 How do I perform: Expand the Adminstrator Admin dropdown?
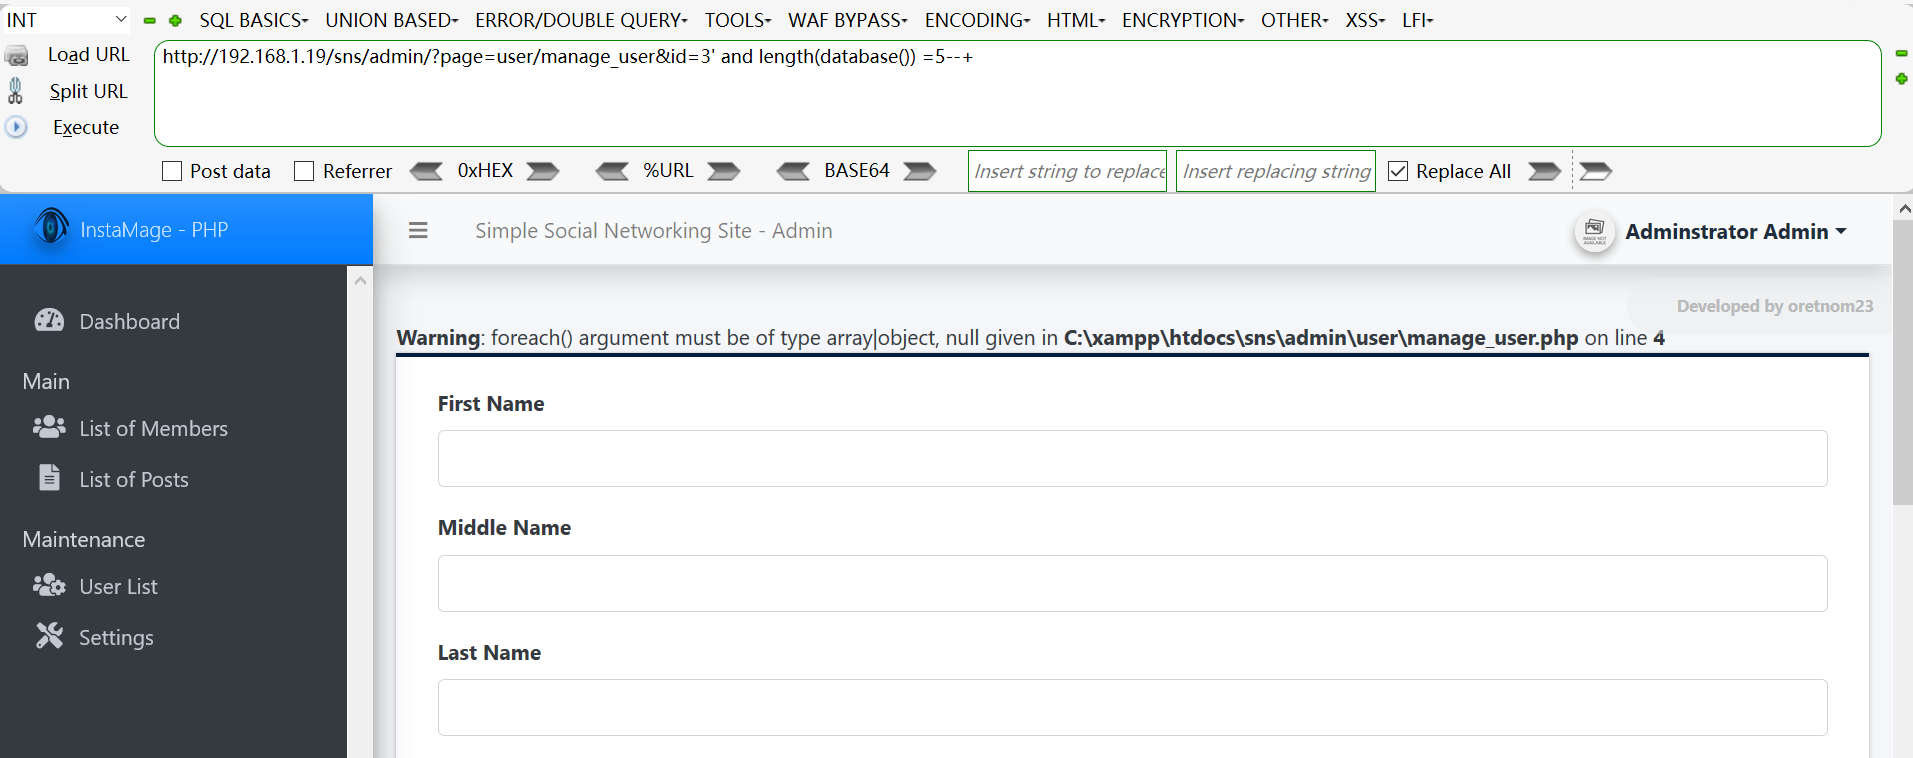pyautogui.click(x=1736, y=232)
